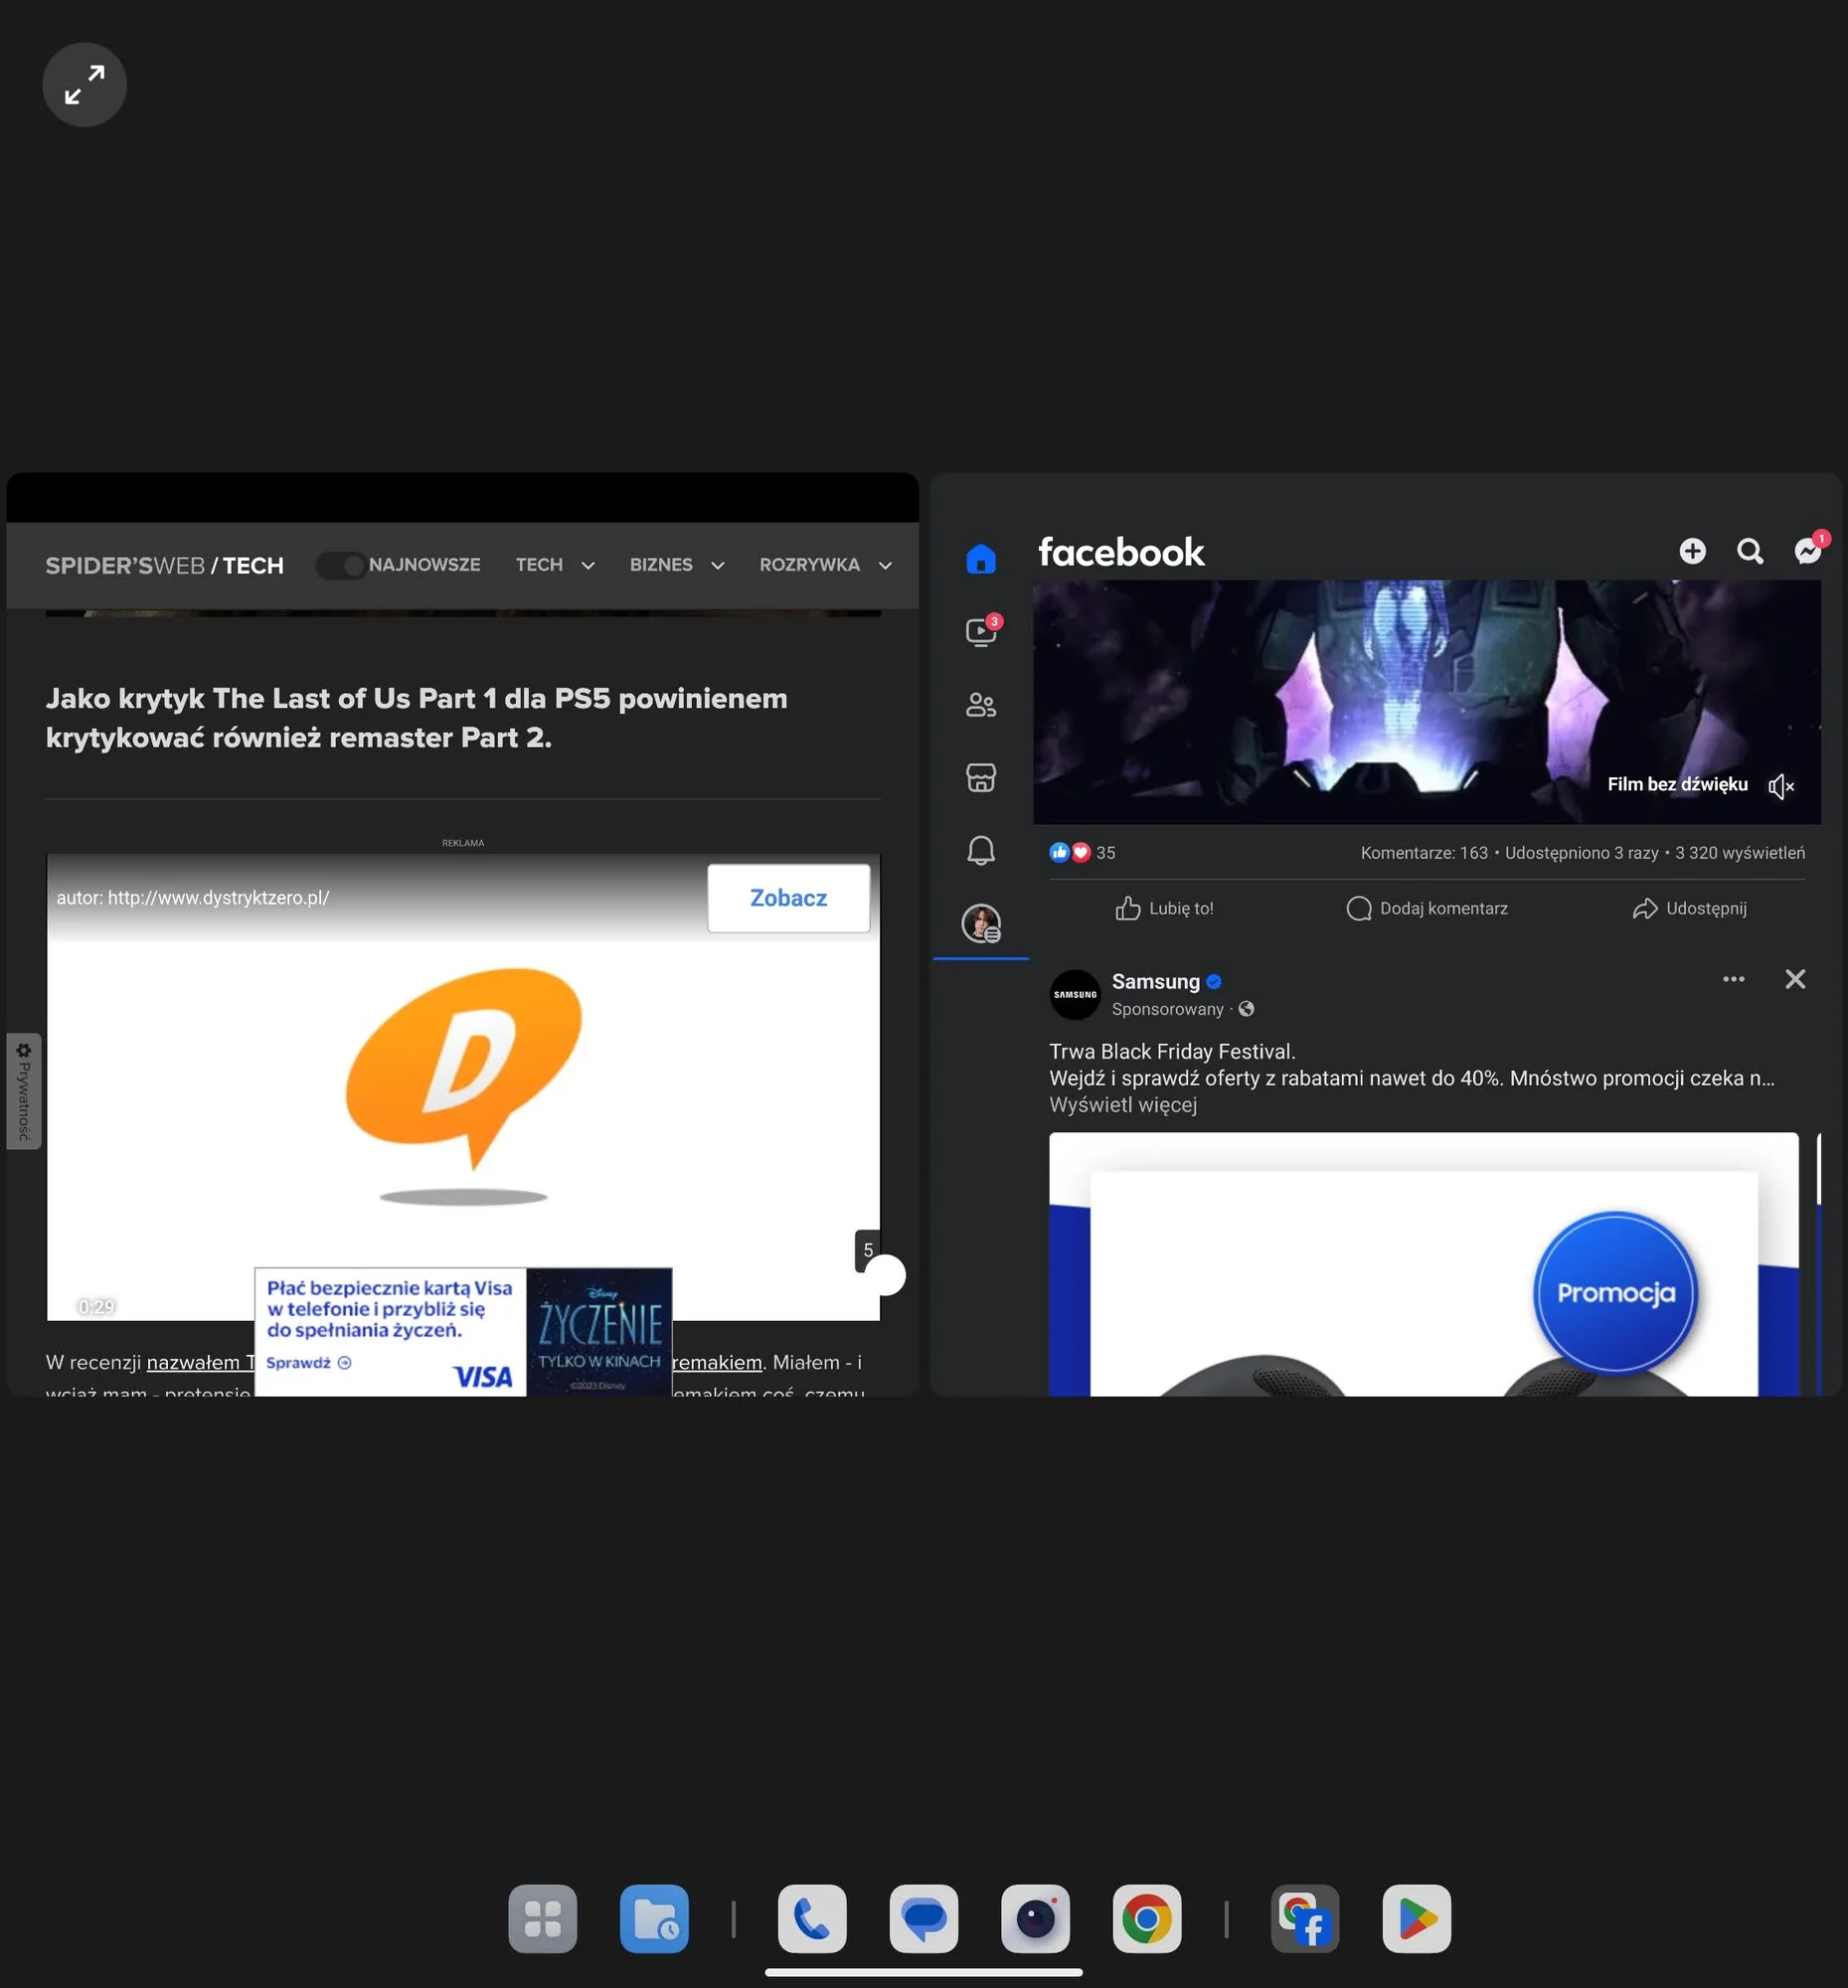Click the SPIDER'SWEB / TECH logo

pos(165,566)
